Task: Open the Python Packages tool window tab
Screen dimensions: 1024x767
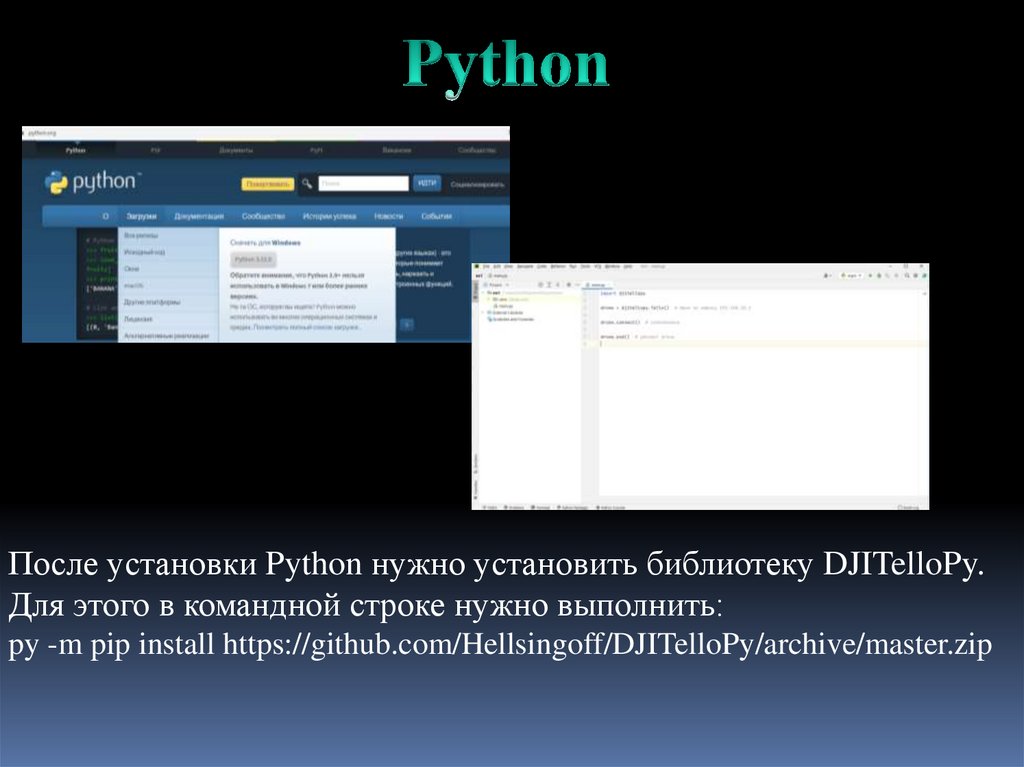Action: pos(572,507)
